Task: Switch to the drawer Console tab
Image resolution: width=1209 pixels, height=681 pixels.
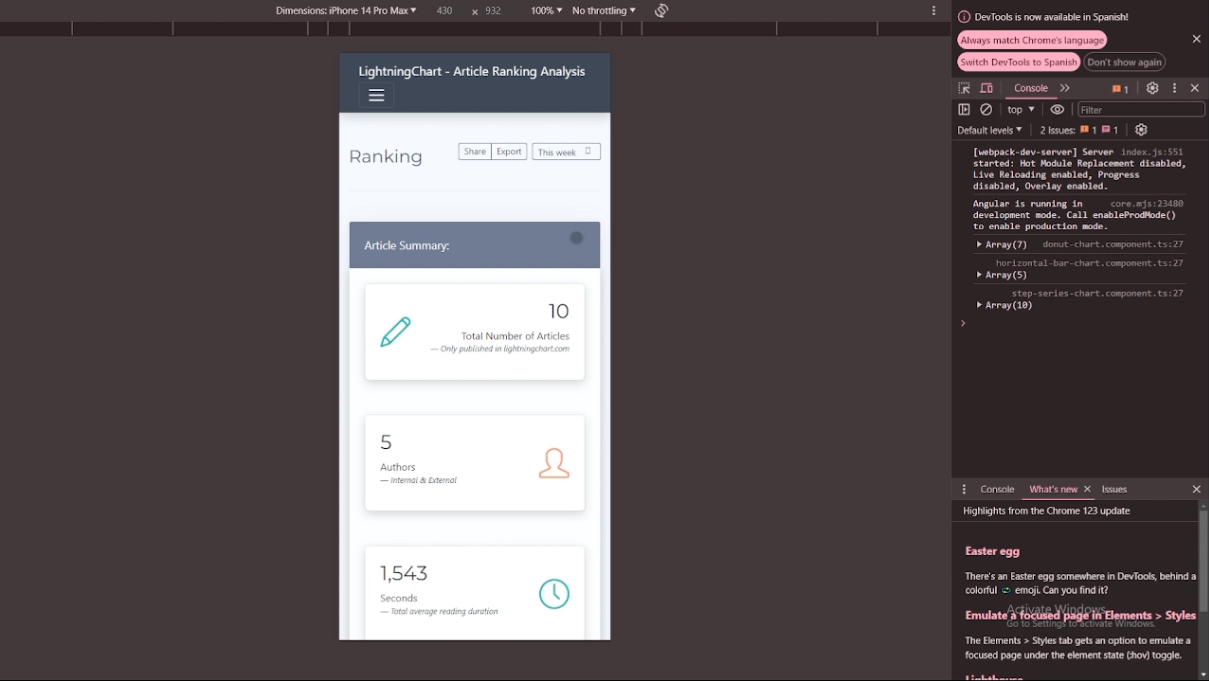Action: click(997, 489)
